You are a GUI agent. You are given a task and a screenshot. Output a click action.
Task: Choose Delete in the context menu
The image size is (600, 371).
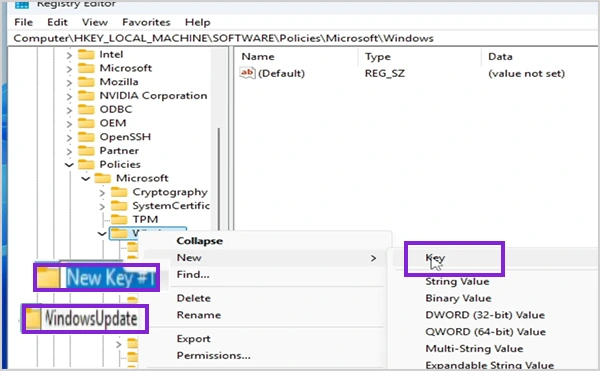(x=194, y=298)
